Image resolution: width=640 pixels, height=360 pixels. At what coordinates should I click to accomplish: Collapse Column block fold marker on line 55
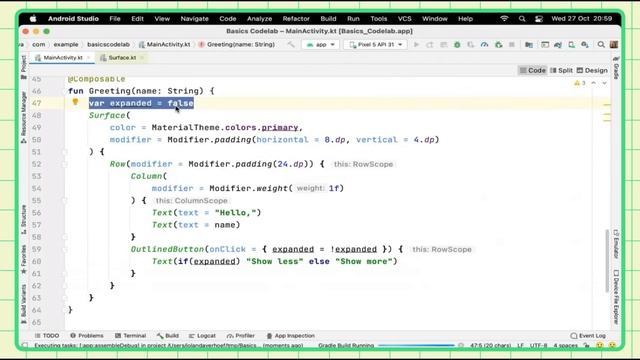(x=64, y=200)
